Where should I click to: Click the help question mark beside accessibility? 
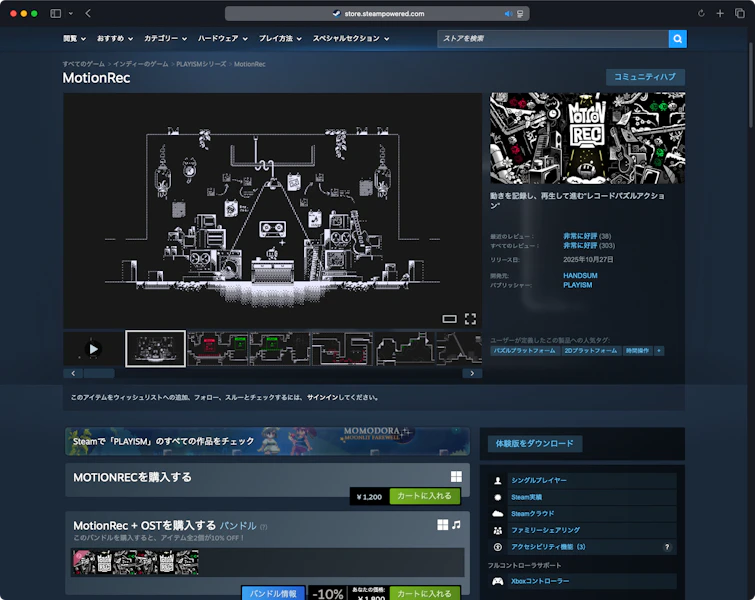[x=667, y=547]
